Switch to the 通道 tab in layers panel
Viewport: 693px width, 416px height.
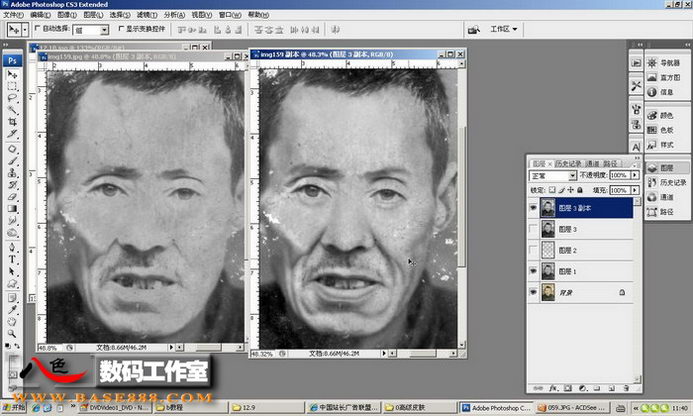(x=593, y=163)
